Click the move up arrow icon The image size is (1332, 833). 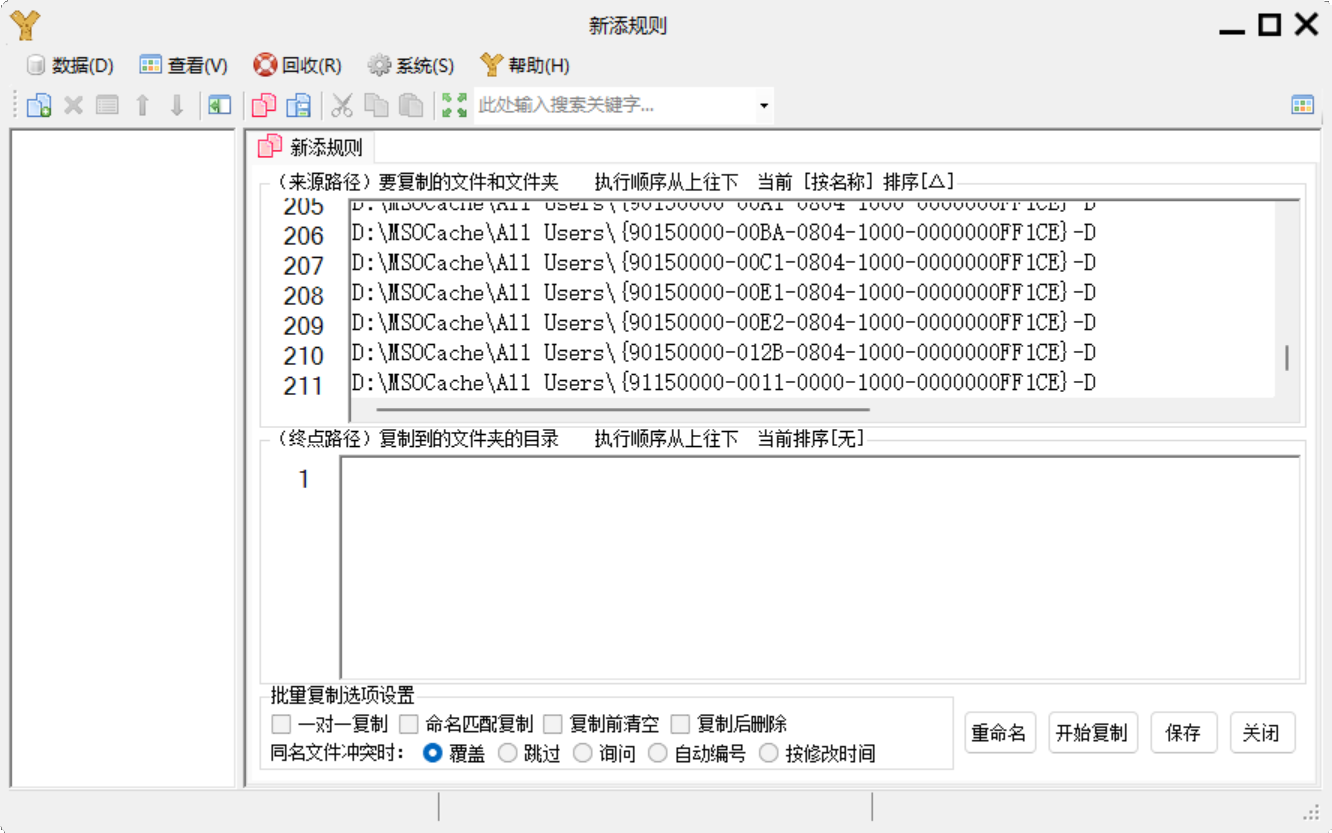click(x=142, y=105)
